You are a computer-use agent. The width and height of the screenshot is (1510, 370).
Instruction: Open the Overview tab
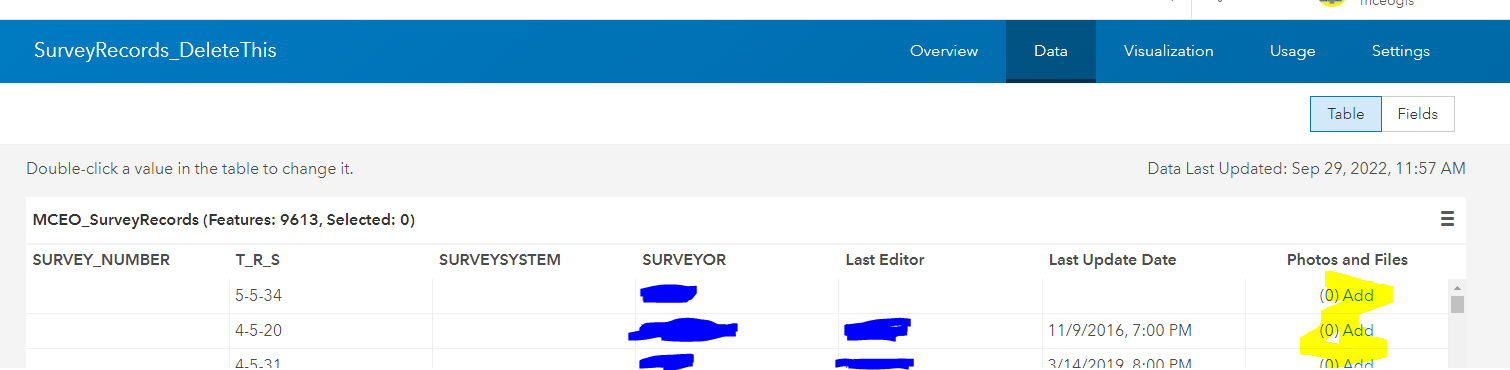[944, 51]
